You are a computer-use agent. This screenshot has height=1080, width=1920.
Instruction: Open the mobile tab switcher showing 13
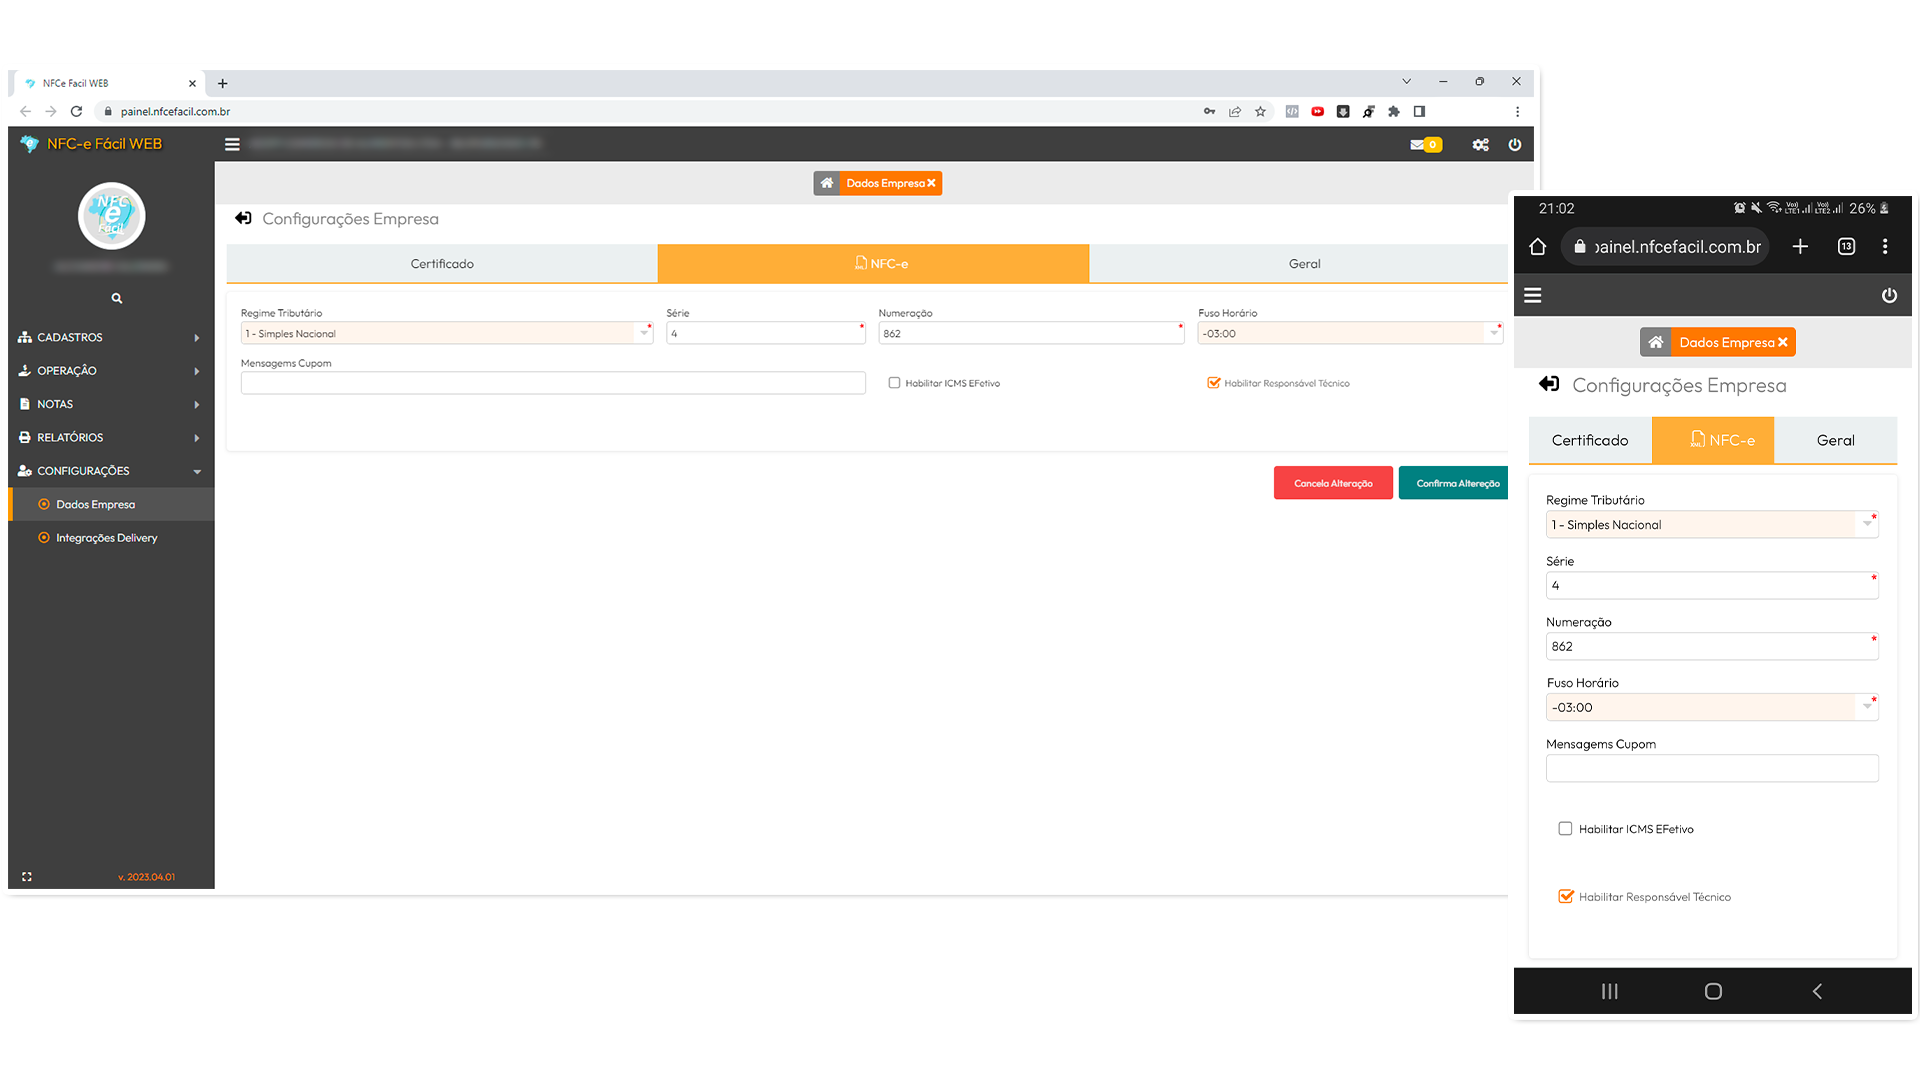pos(1846,247)
